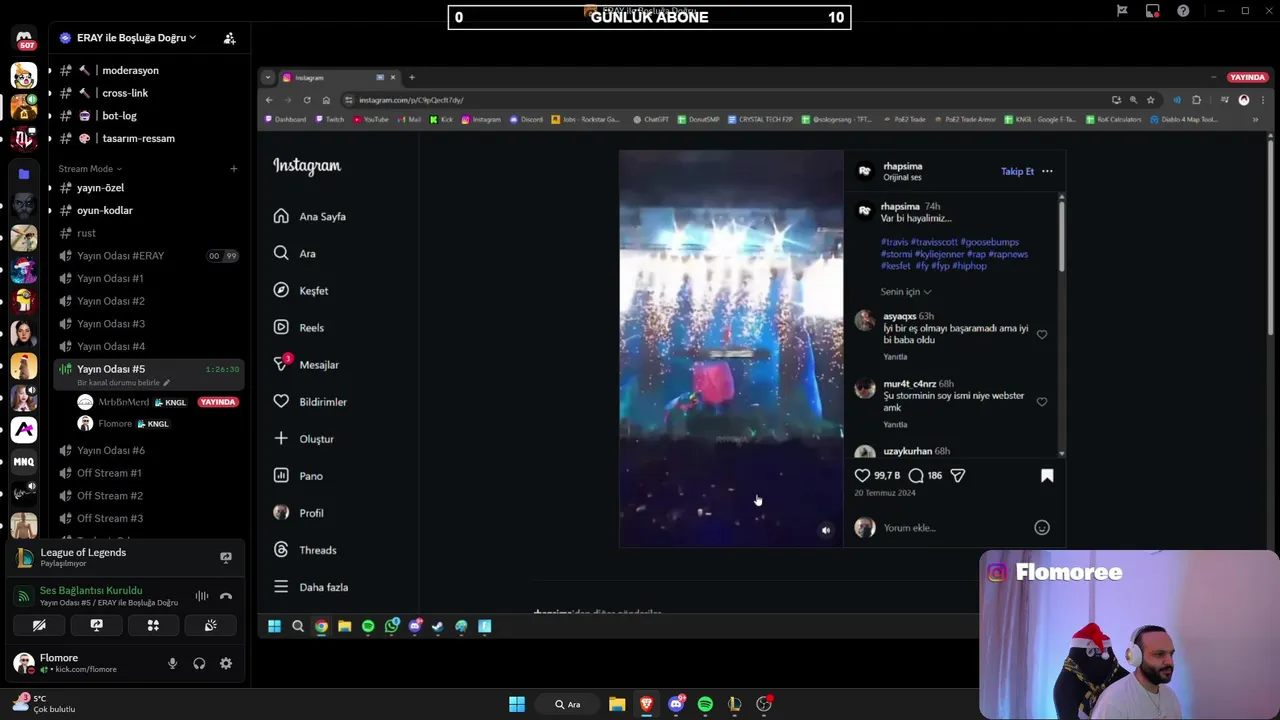This screenshot has height=720, width=1280.
Task: Toggle the video sound speaker icon
Action: 826,530
